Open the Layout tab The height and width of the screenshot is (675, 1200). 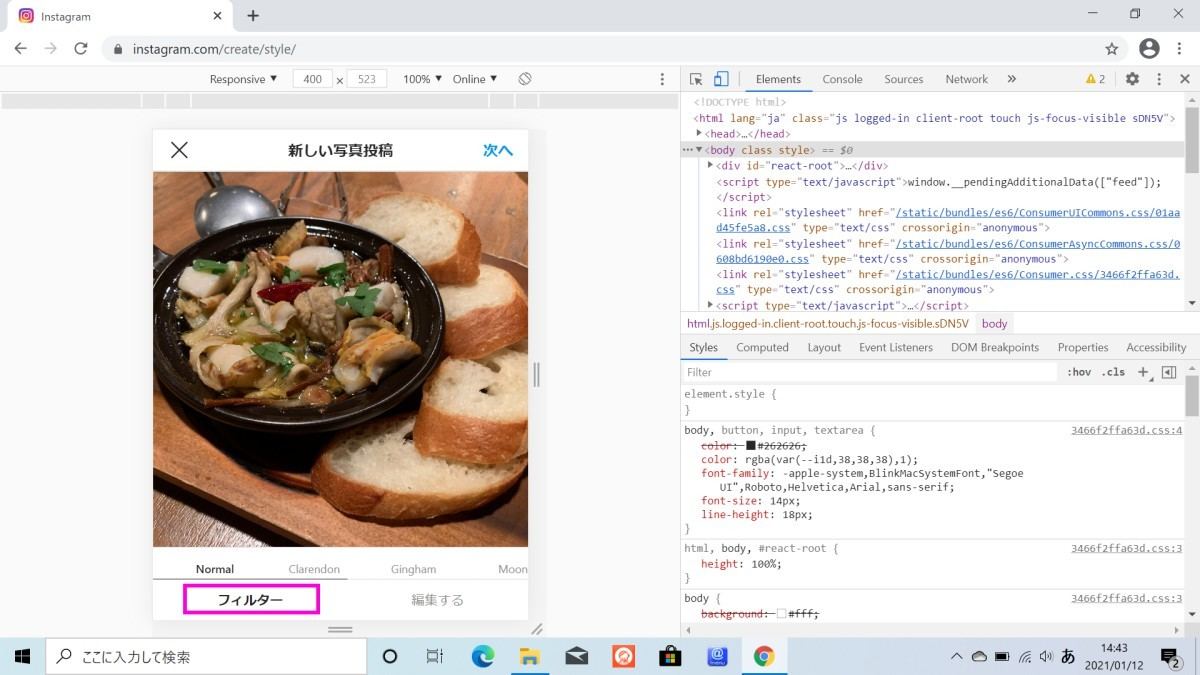pyautogui.click(x=824, y=347)
